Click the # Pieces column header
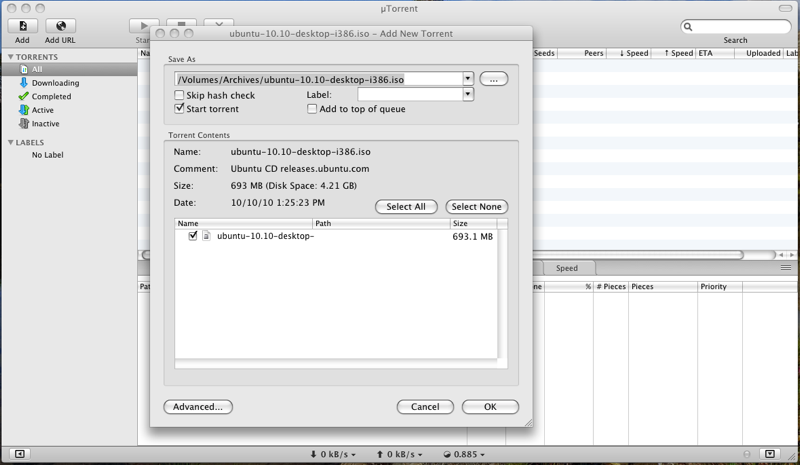This screenshot has width=800, height=465. (x=611, y=287)
